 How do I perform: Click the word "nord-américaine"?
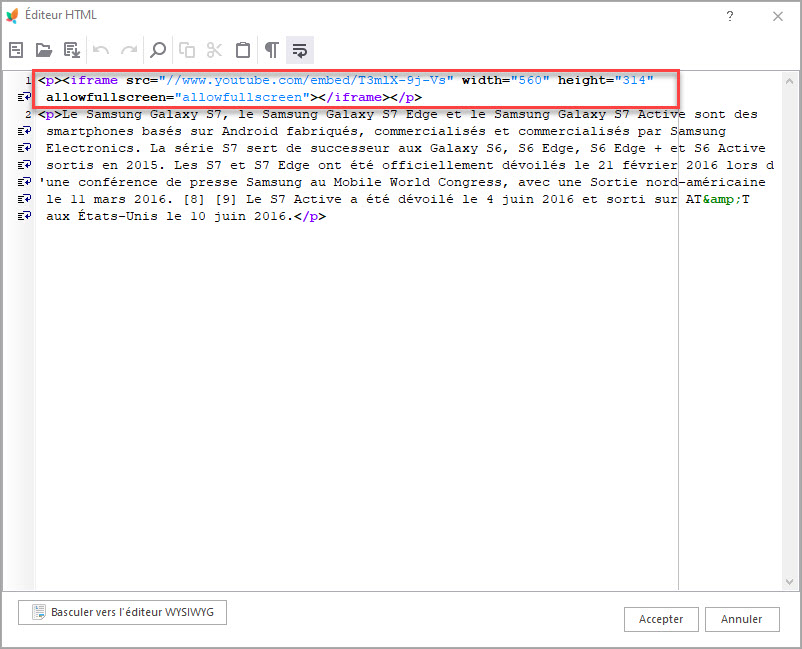pos(705,182)
